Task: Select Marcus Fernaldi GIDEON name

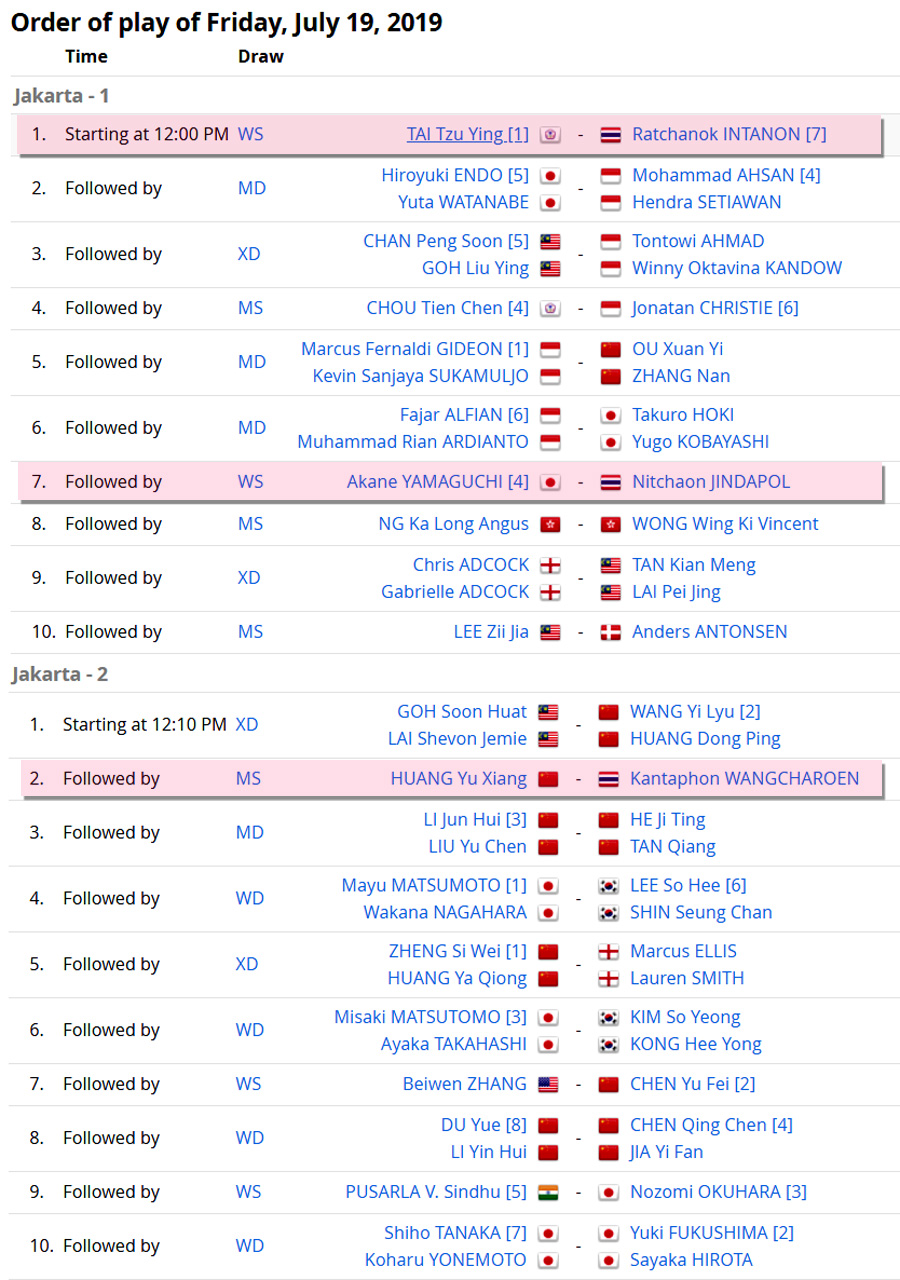Action: pos(415,349)
